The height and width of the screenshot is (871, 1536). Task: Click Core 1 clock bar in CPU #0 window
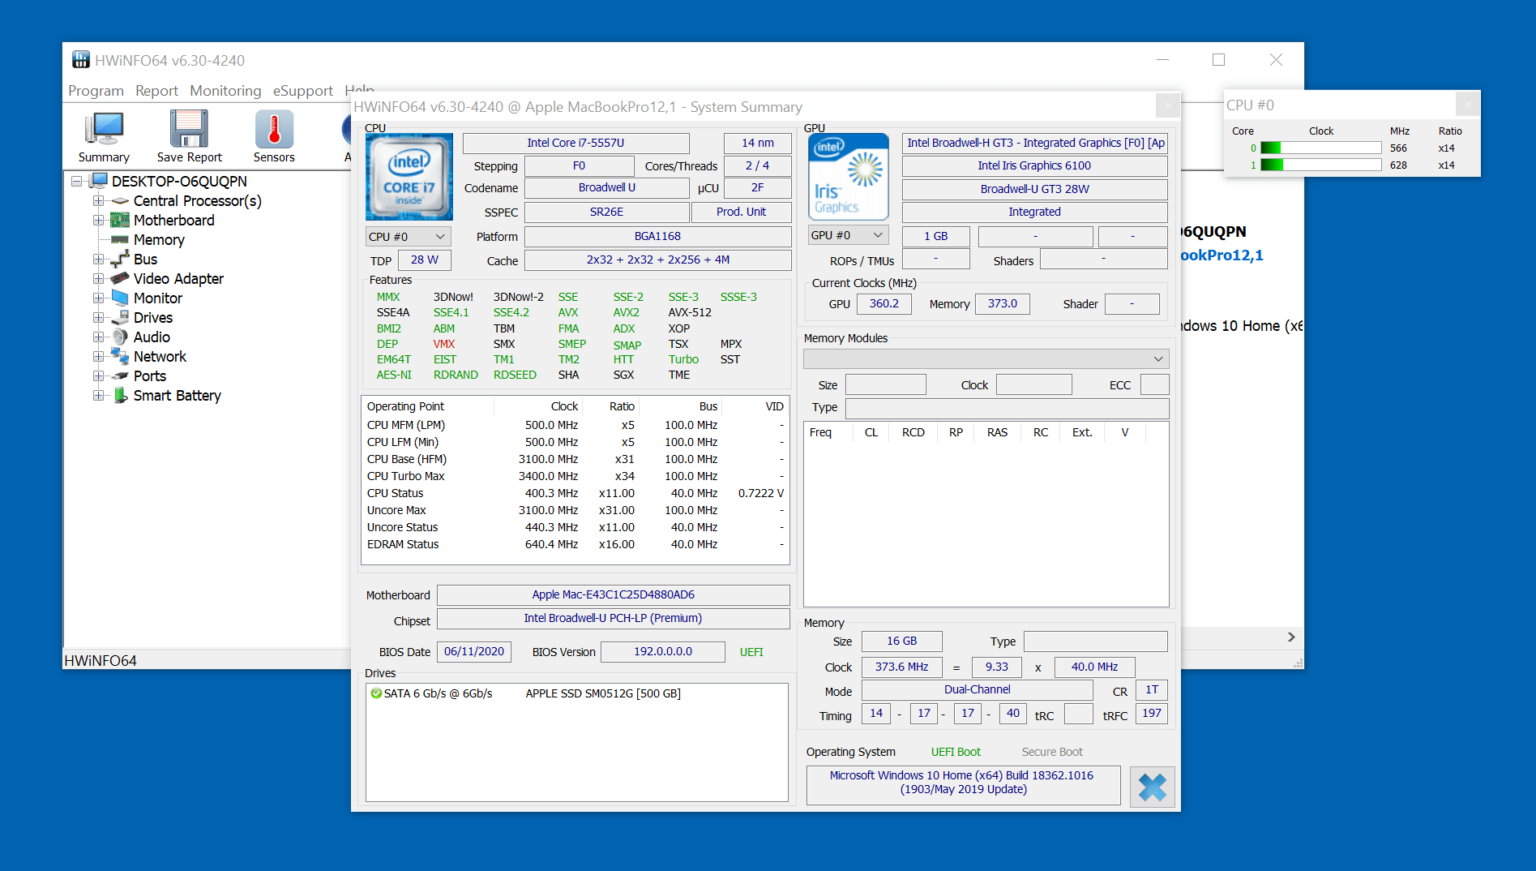pos(1321,165)
